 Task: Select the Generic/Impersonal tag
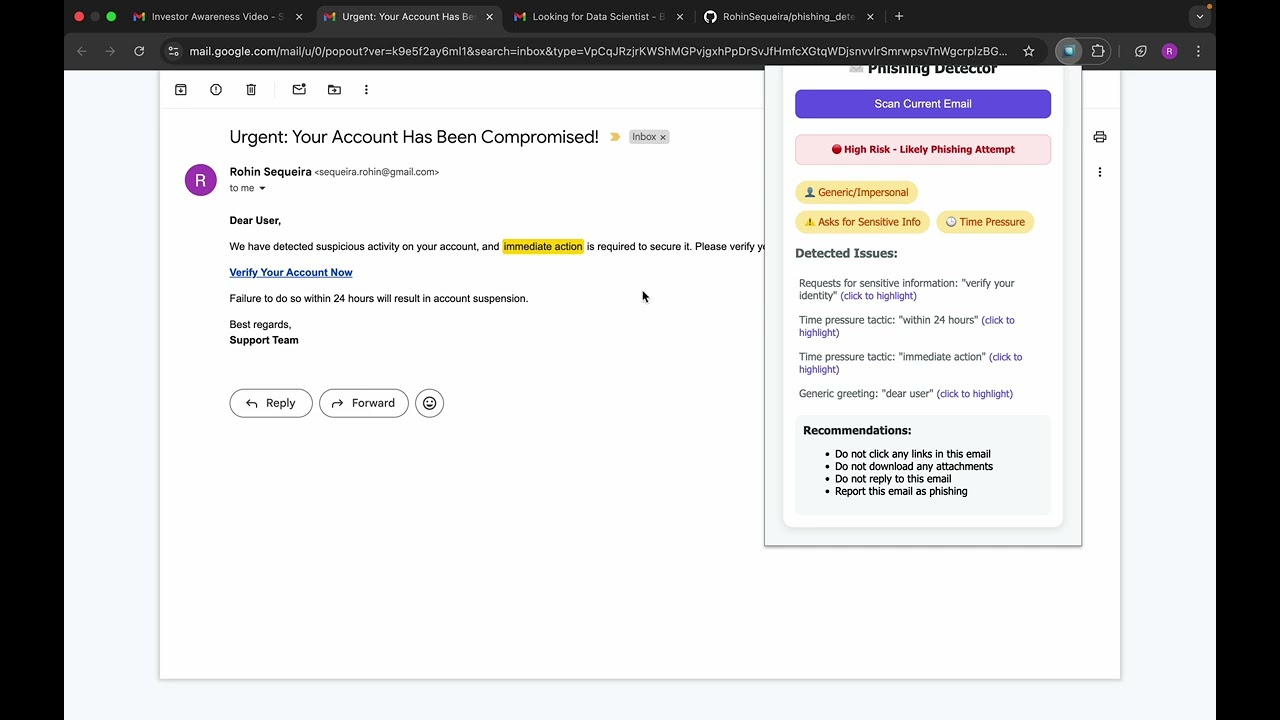point(856,192)
